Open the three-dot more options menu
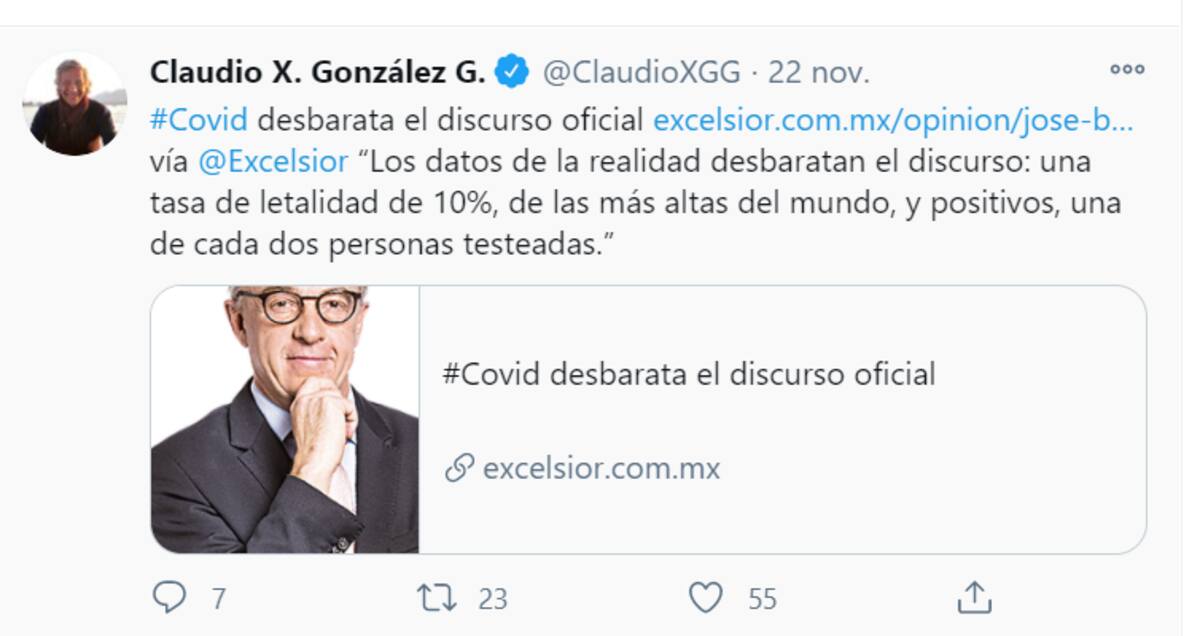 1127,70
